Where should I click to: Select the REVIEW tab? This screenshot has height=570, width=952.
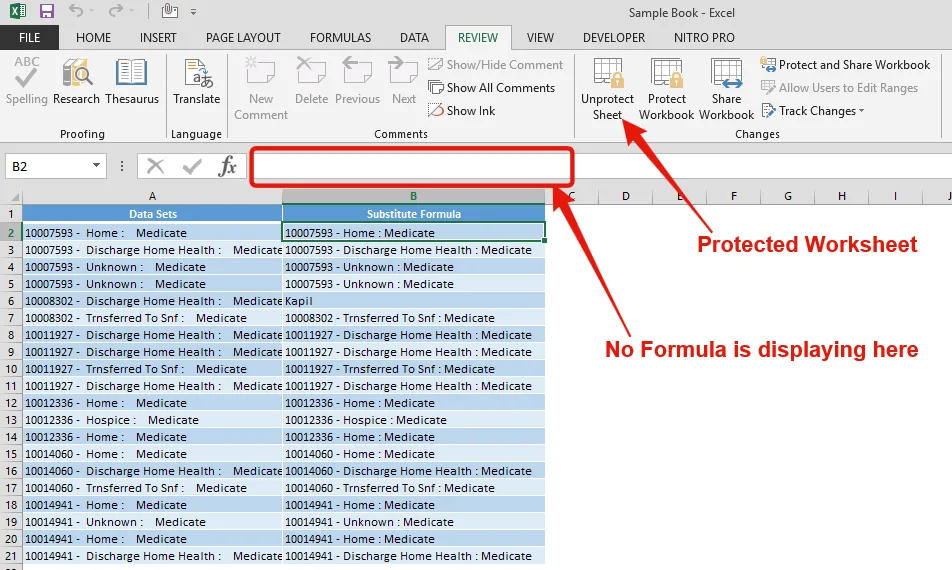[x=478, y=38]
